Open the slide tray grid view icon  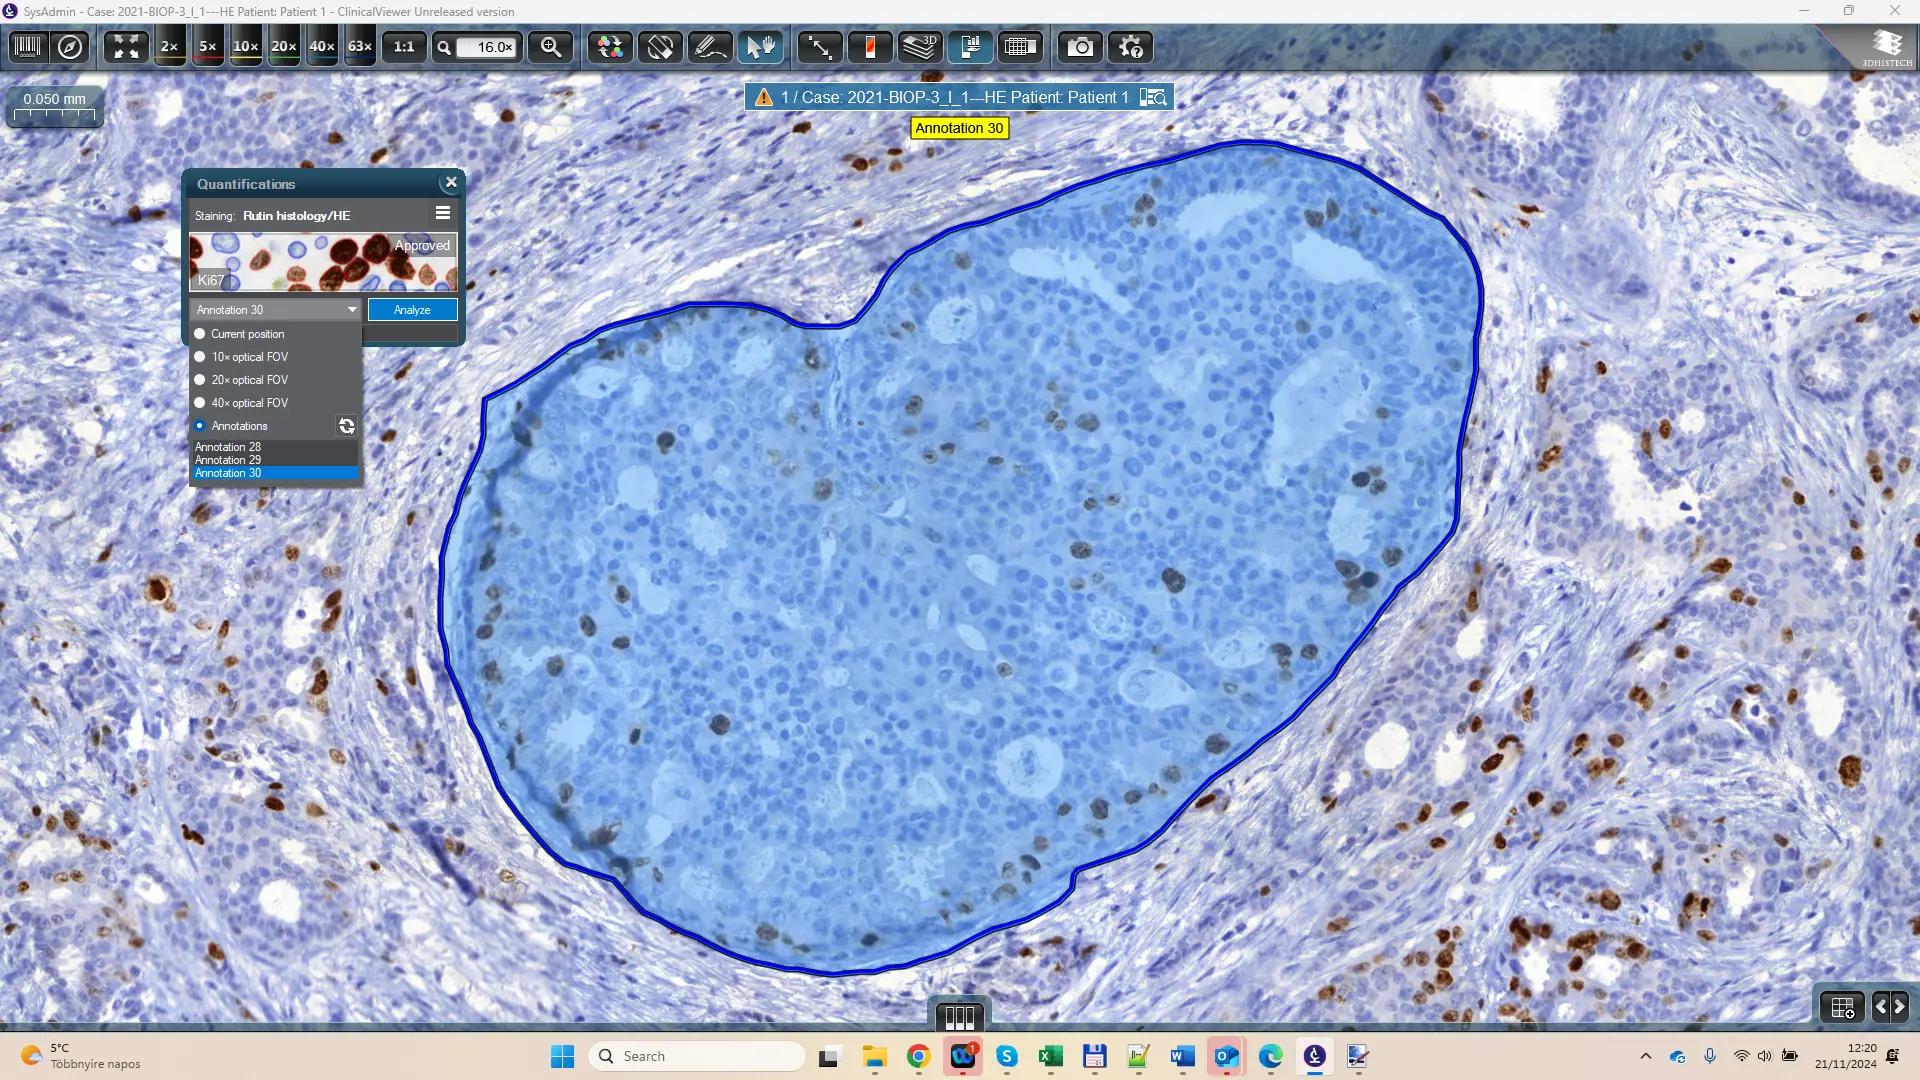1020,47
